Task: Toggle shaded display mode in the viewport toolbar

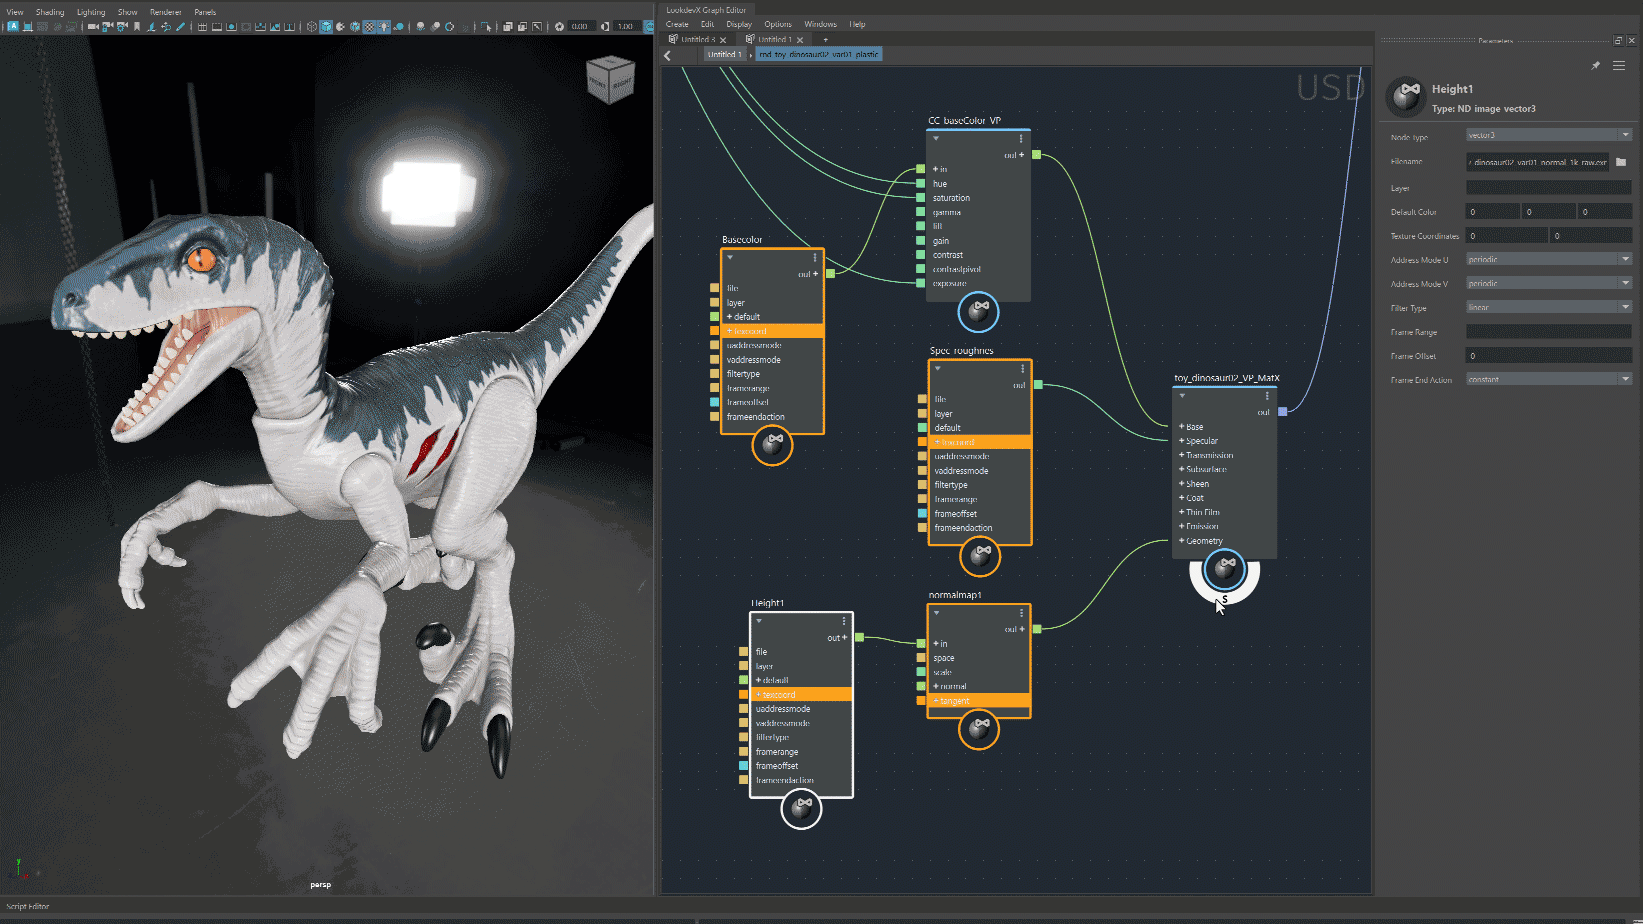Action: pyautogui.click(x=327, y=27)
